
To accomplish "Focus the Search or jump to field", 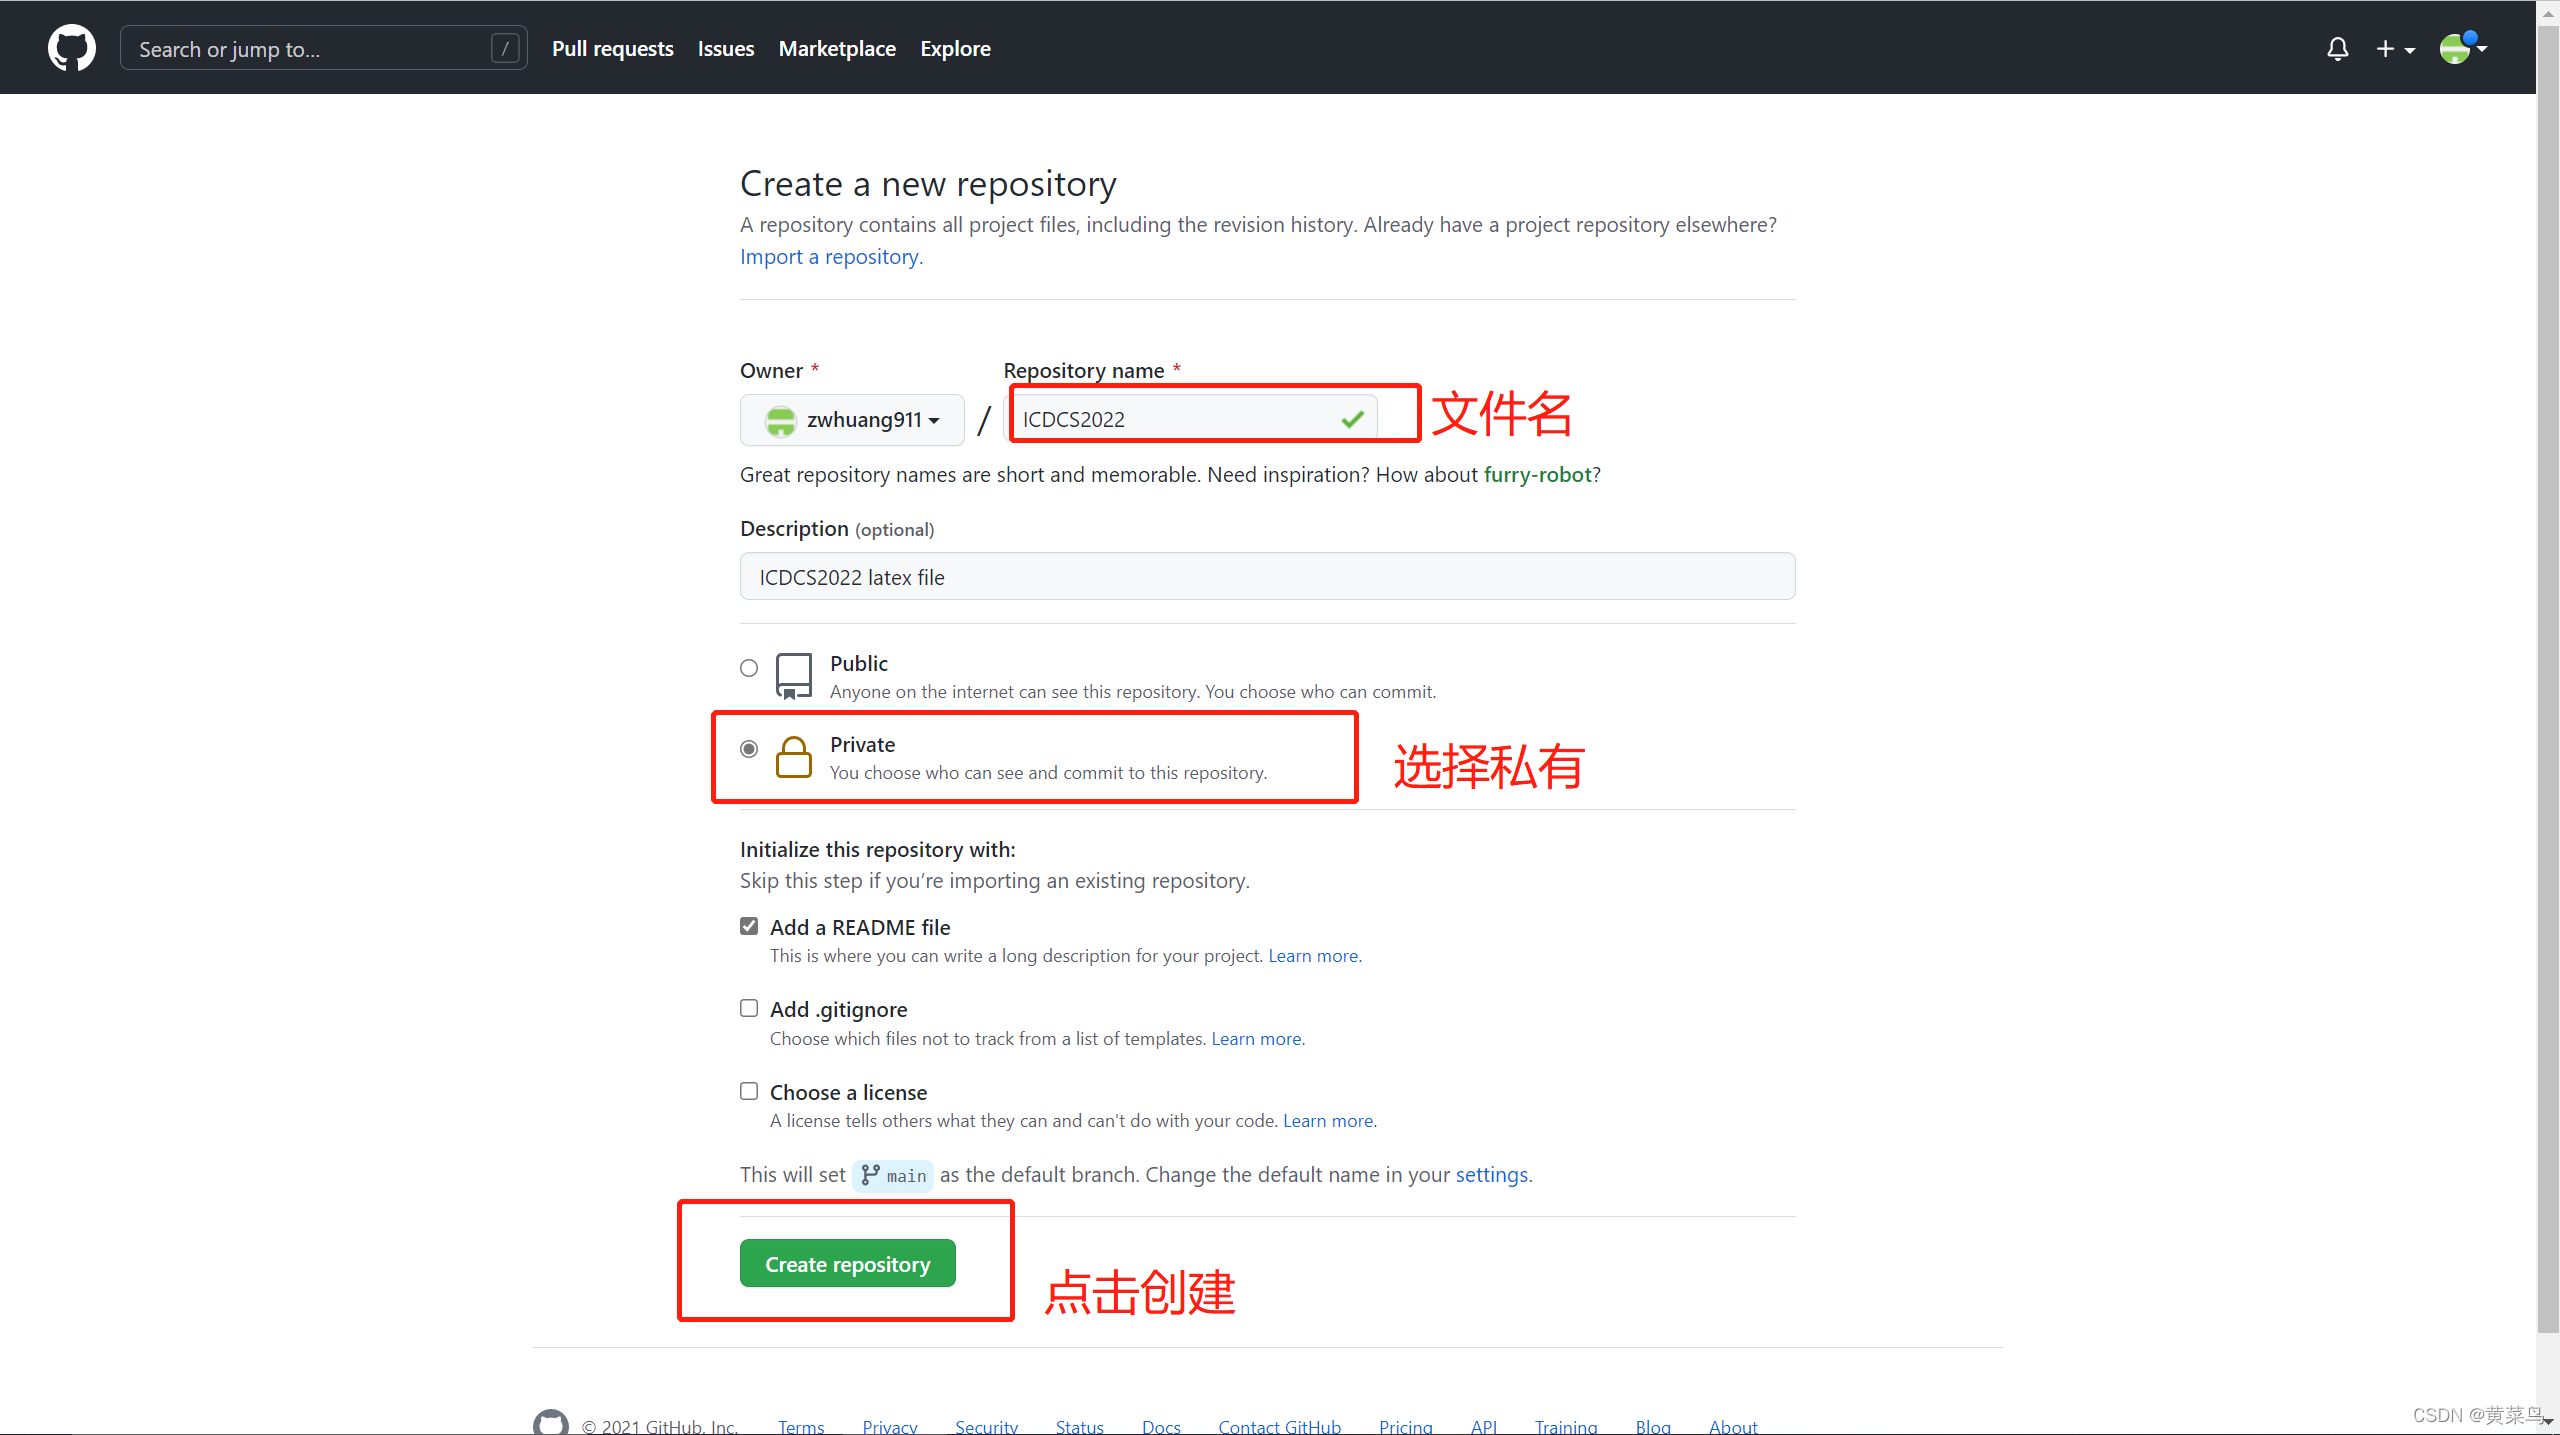I will (323, 48).
